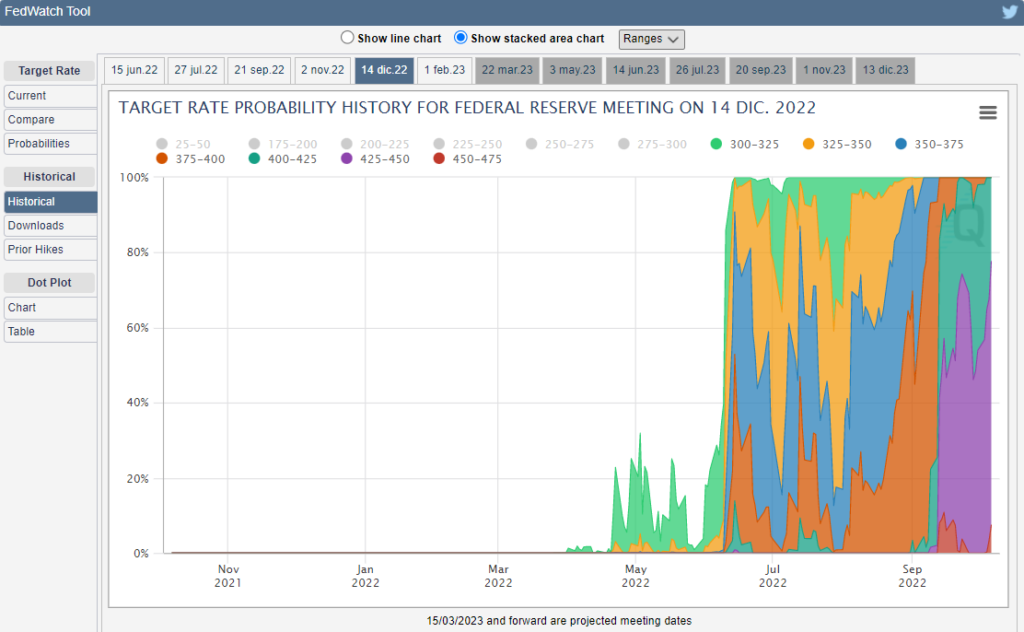Hide the 350-375 legend series
Viewport: 1024px width, 632px height.
pyautogui.click(x=930, y=144)
